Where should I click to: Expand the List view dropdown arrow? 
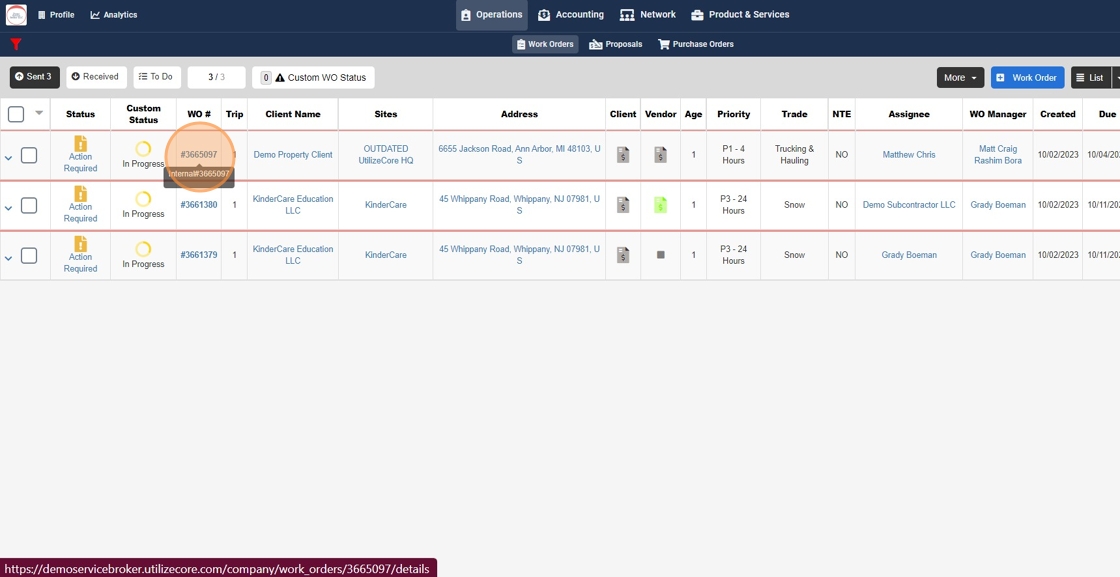tap(1116, 77)
